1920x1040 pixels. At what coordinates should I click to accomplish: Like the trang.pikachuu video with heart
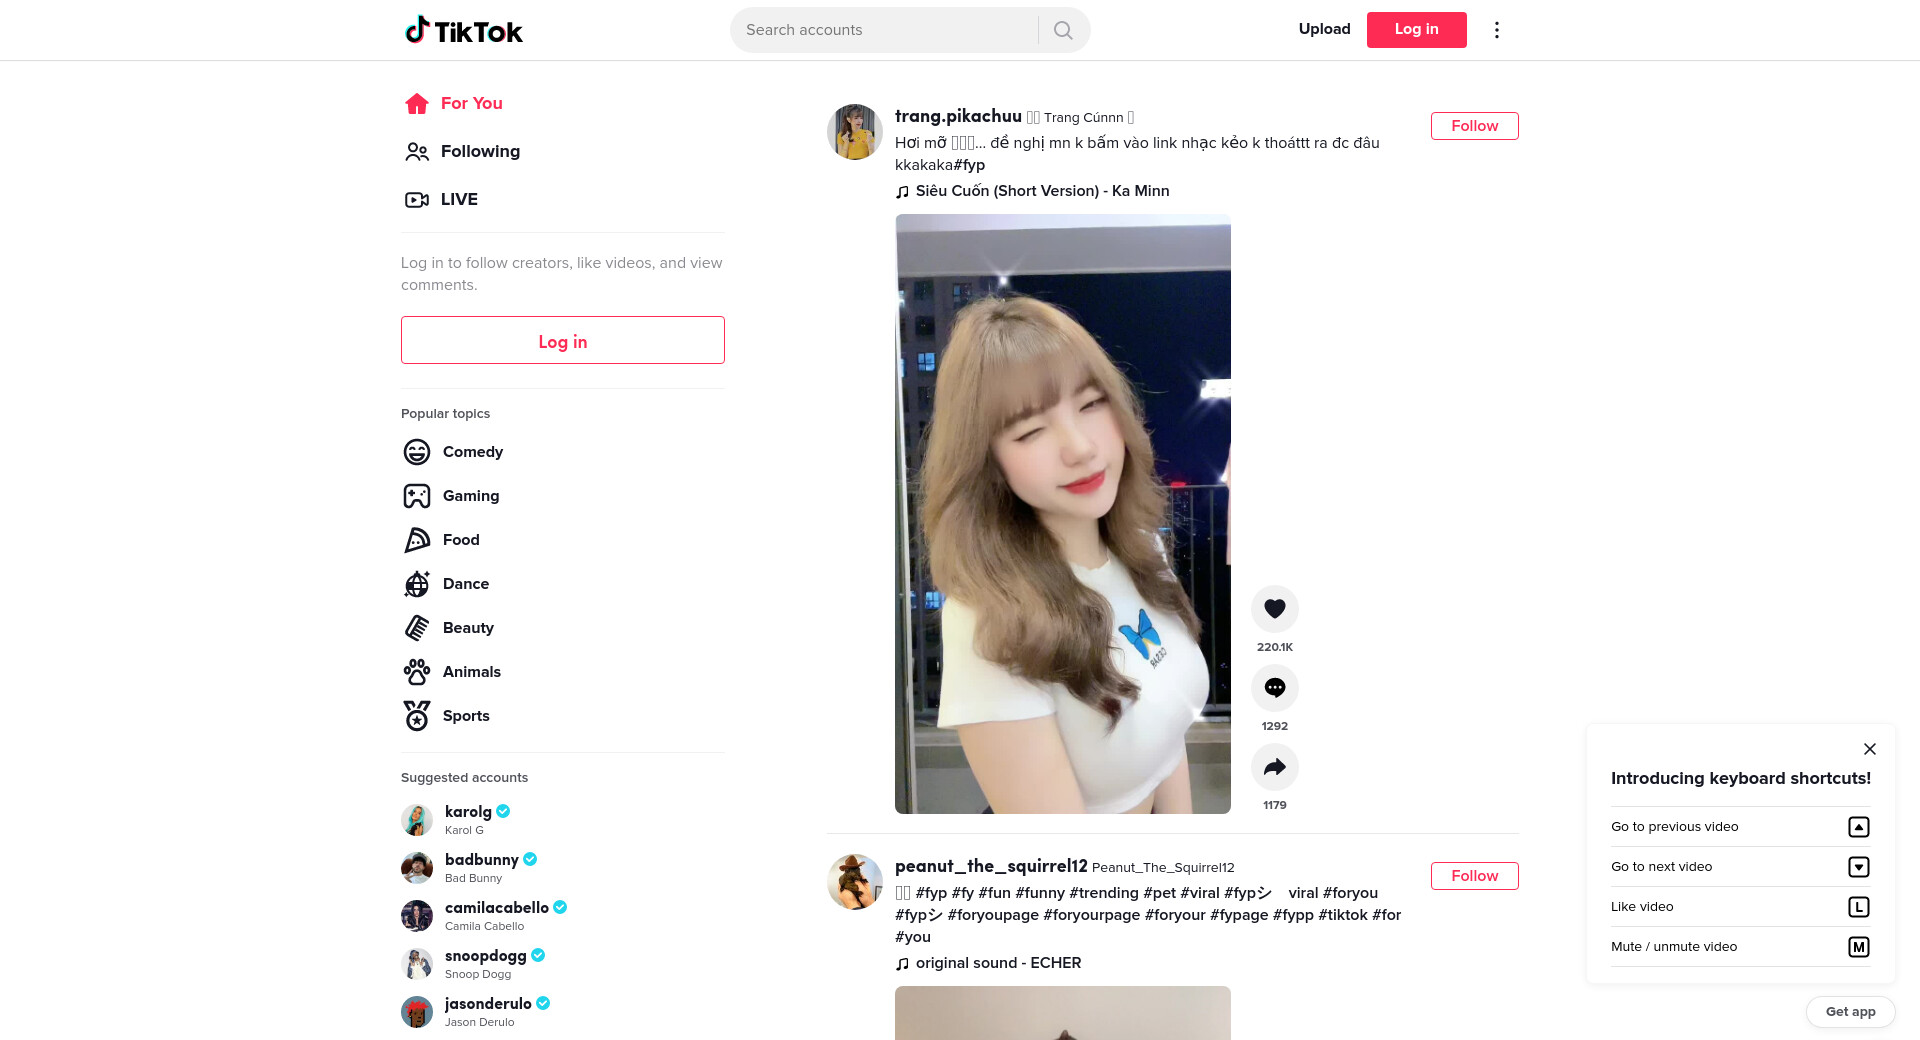pyautogui.click(x=1275, y=609)
